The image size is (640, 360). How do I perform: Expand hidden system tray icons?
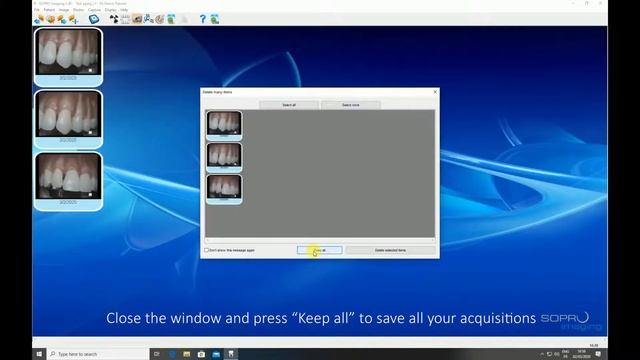(x=542, y=354)
